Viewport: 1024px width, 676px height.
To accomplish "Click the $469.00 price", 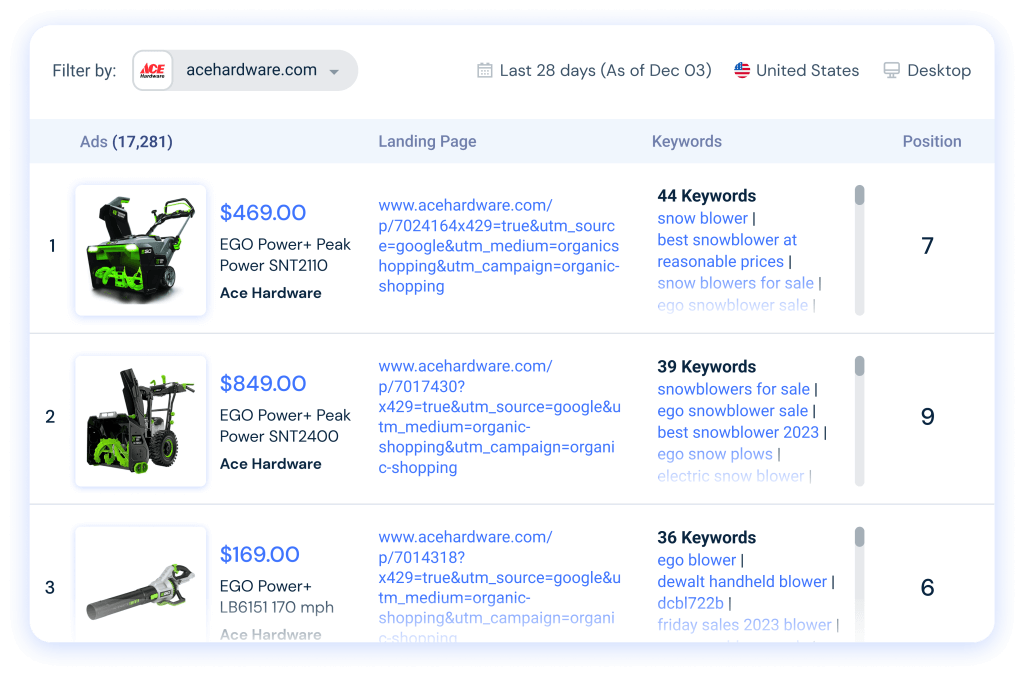I will 263,213.
